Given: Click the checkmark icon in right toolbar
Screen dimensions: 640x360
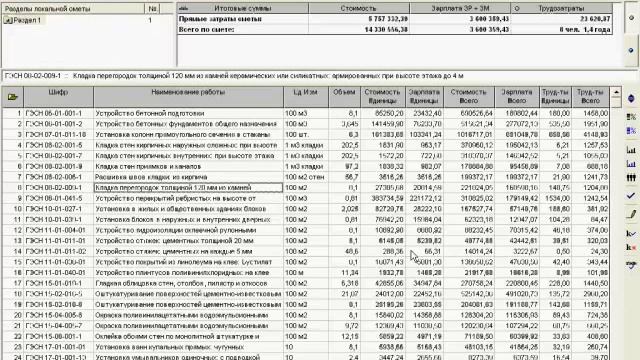Looking at the screenshot, I should [x=631, y=196].
